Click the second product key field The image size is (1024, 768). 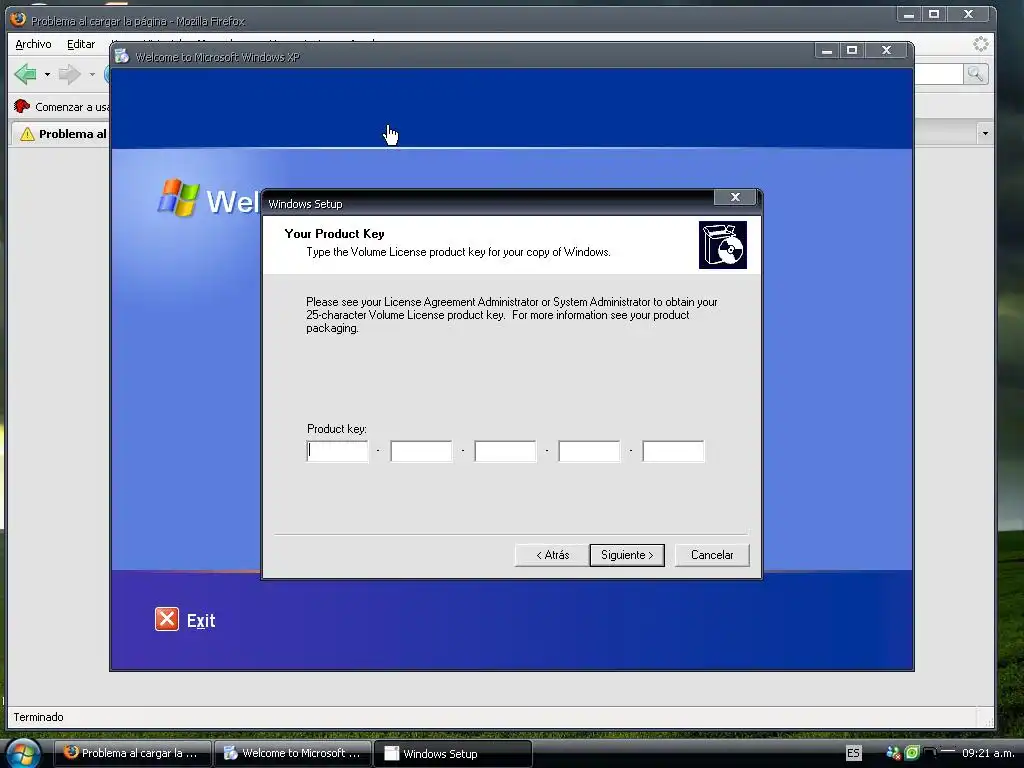pyautogui.click(x=421, y=451)
